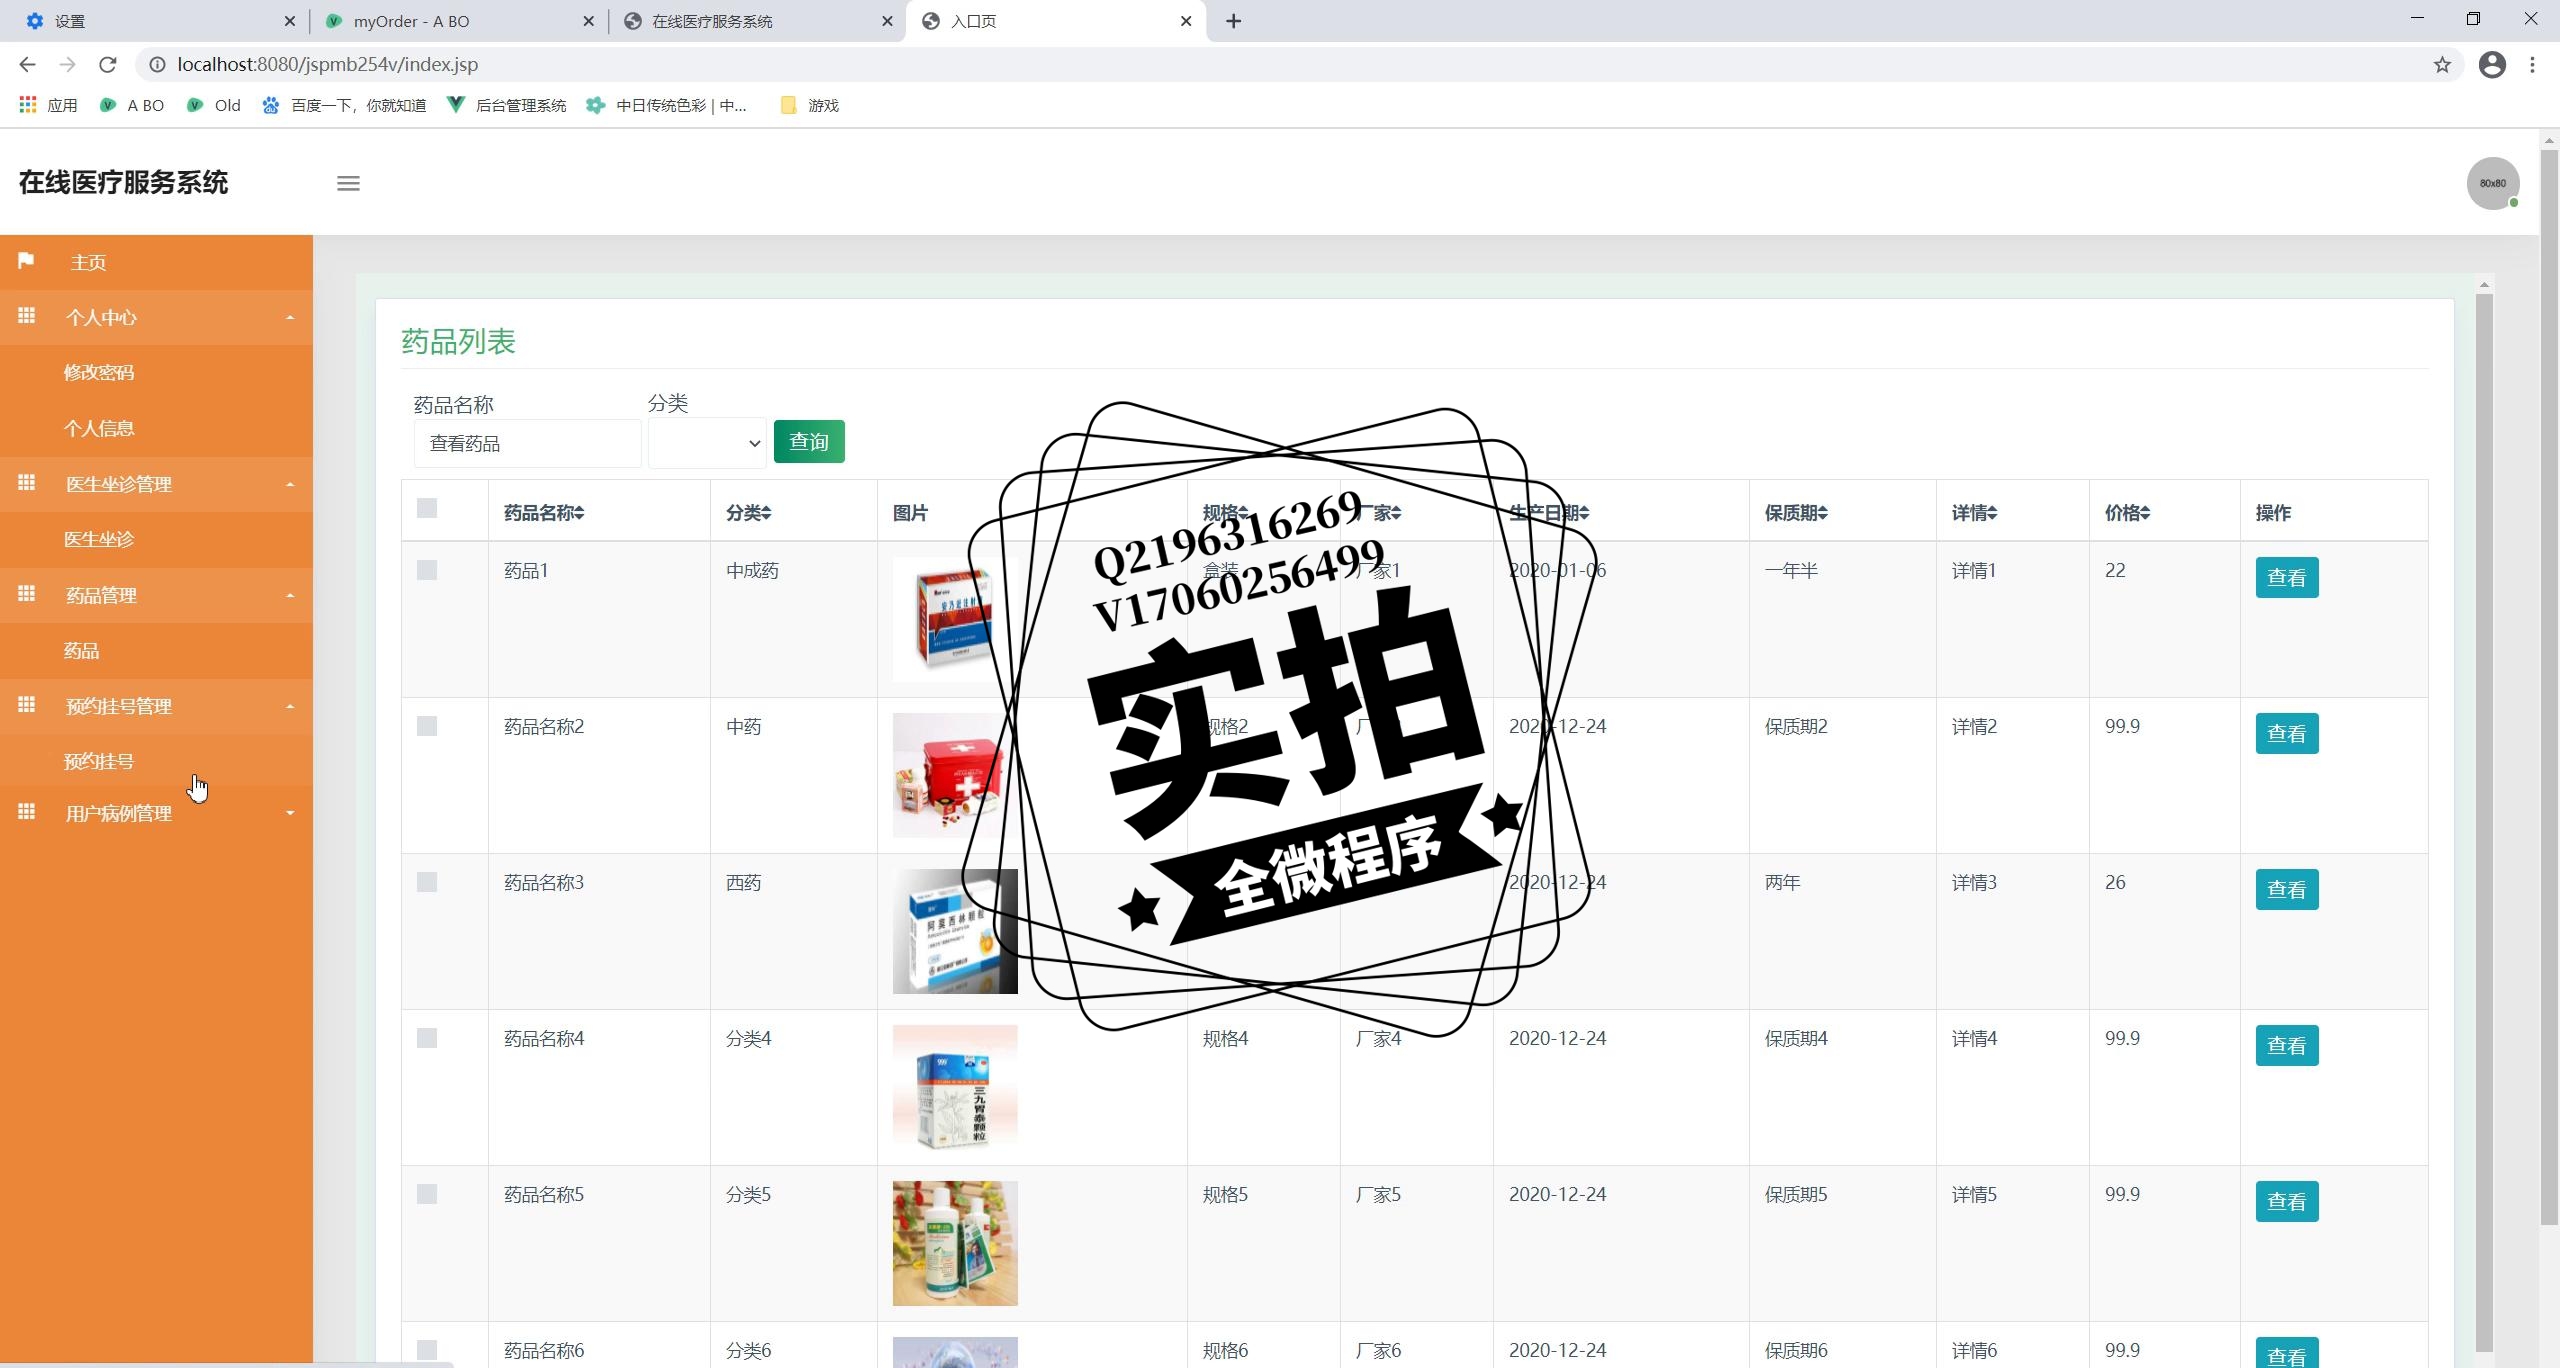Expand the 用户病例管理 sidebar section
This screenshot has width=2560, height=1368.
[156, 813]
